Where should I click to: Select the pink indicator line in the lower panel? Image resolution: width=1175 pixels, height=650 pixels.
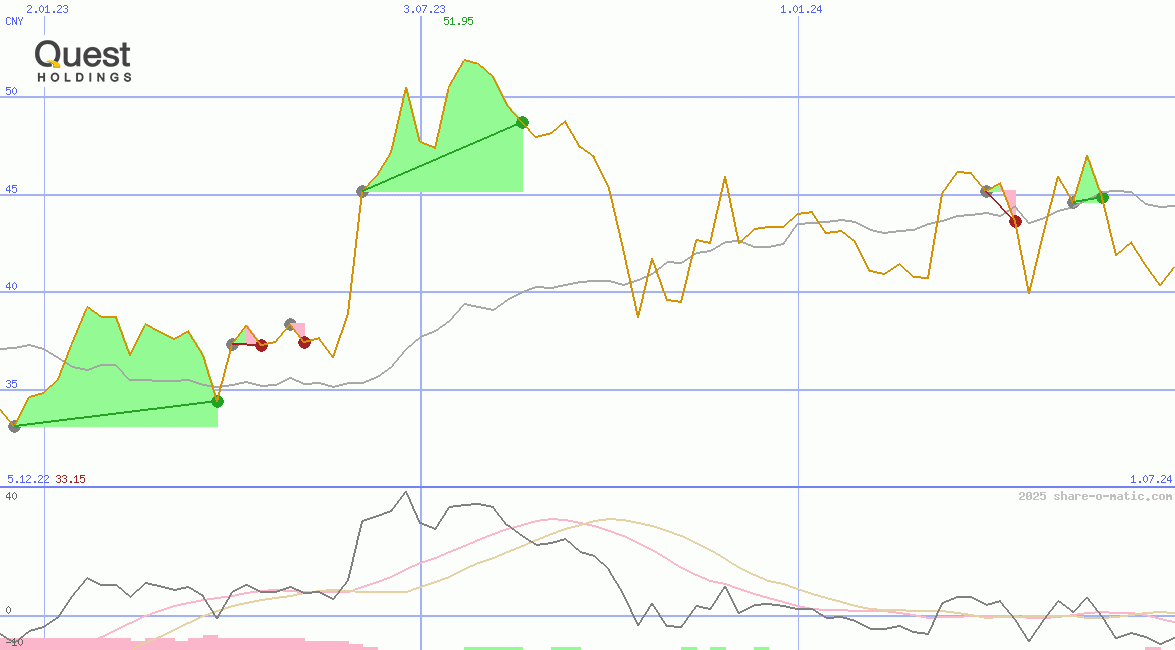(550, 520)
